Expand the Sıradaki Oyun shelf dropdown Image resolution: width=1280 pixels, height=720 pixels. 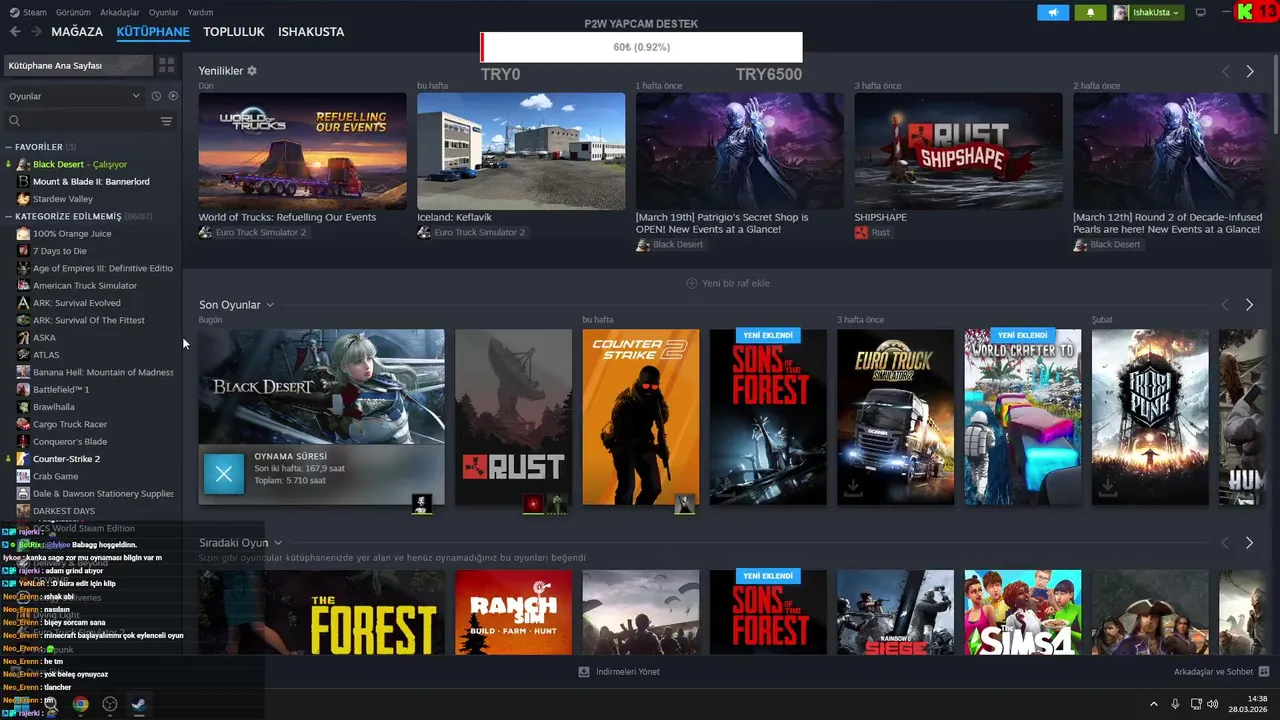pos(277,543)
